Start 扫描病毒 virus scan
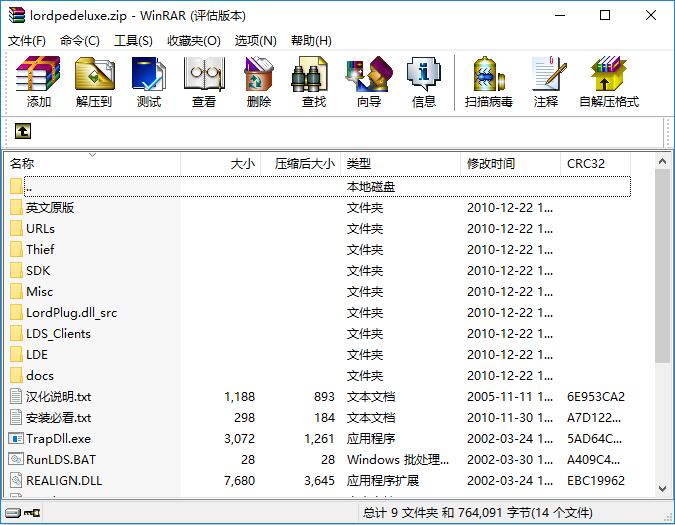This screenshot has height=525, width=675. pos(489,82)
